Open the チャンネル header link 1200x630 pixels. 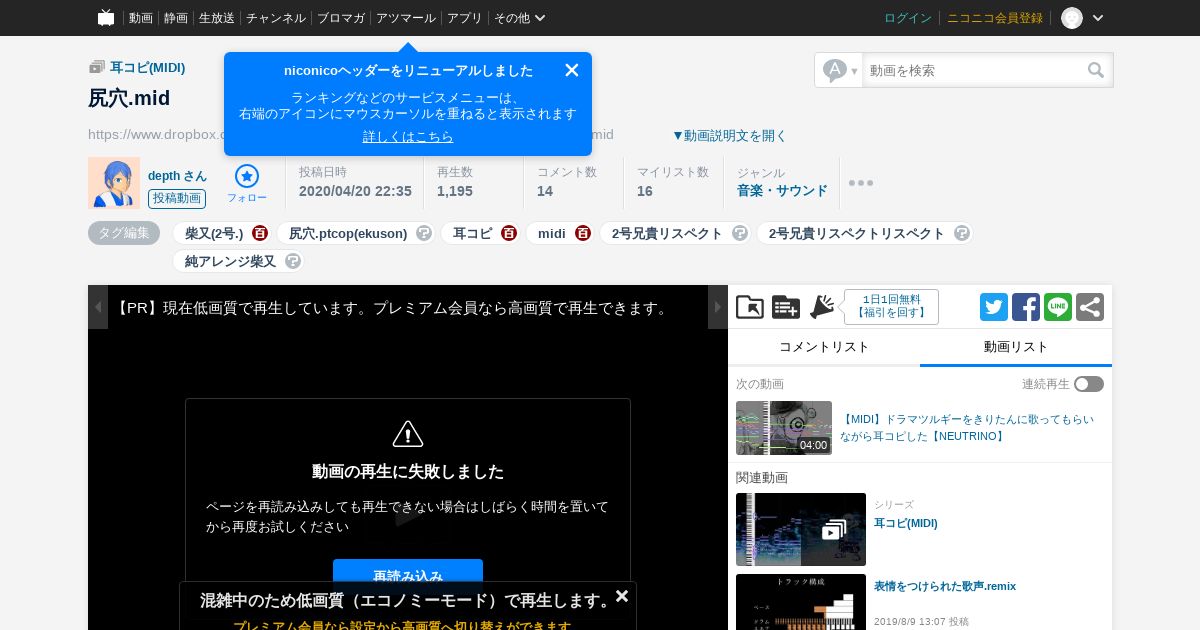(276, 18)
